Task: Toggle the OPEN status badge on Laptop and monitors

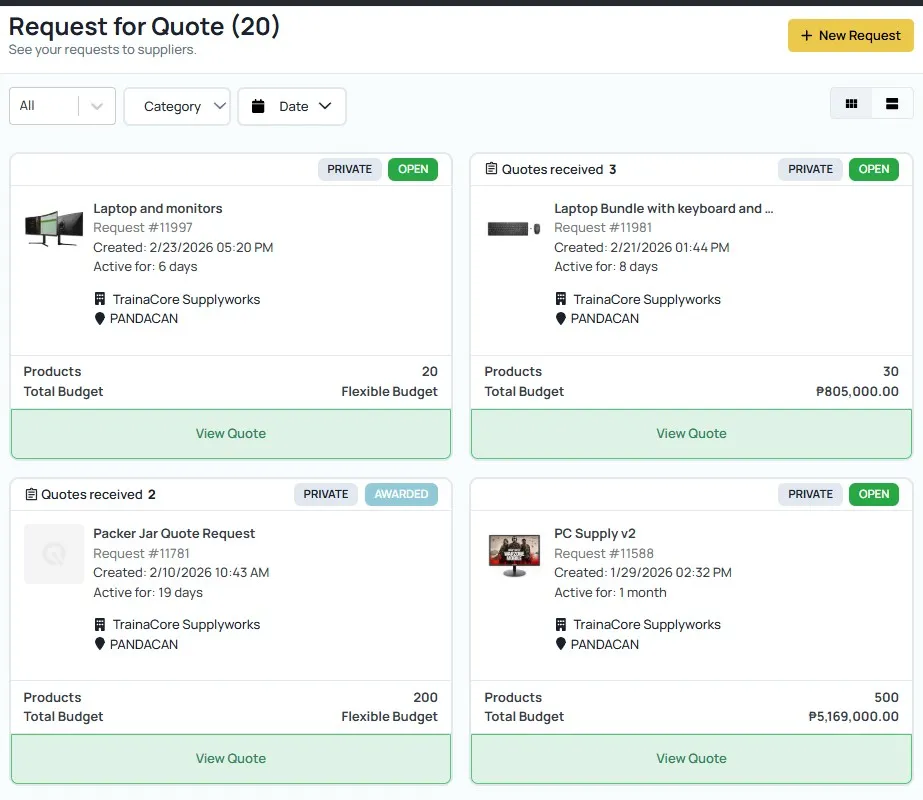Action: click(x=413, y=169)
